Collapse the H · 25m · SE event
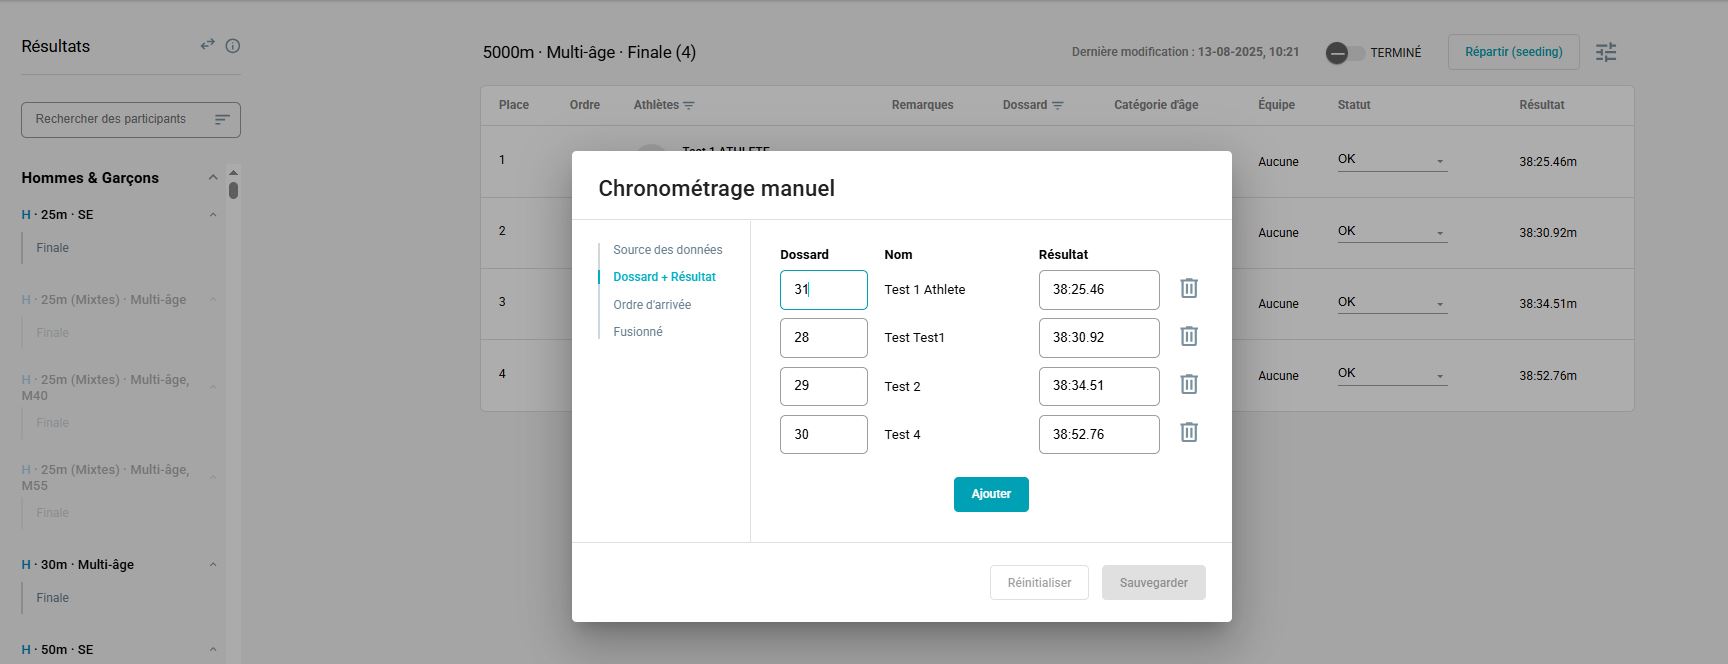This screenshot has width=1728, height=664. [212, 215]
